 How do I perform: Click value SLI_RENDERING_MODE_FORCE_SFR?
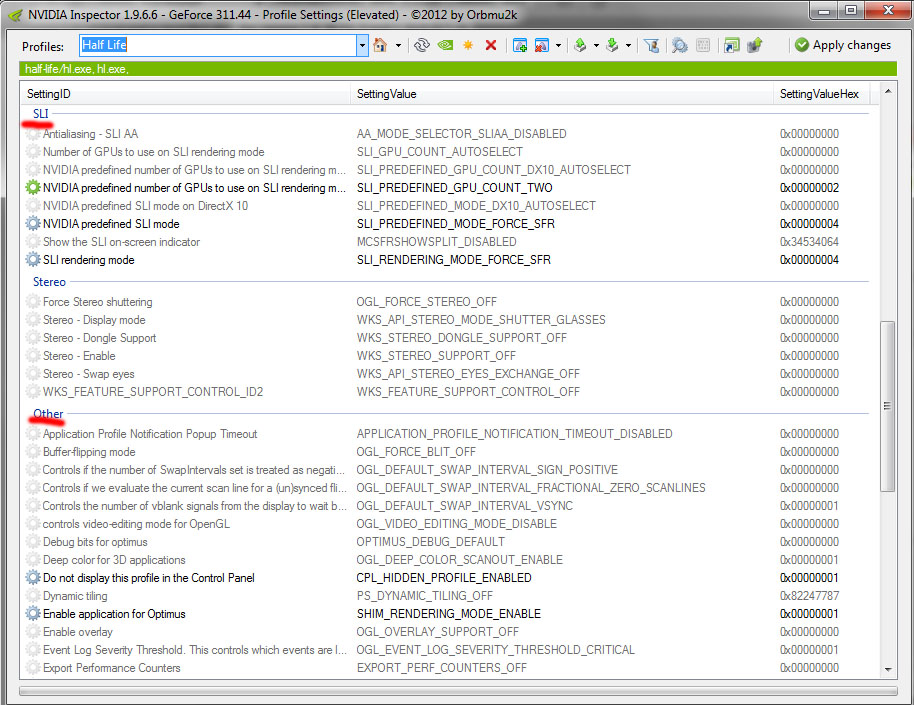pos(454,259)
